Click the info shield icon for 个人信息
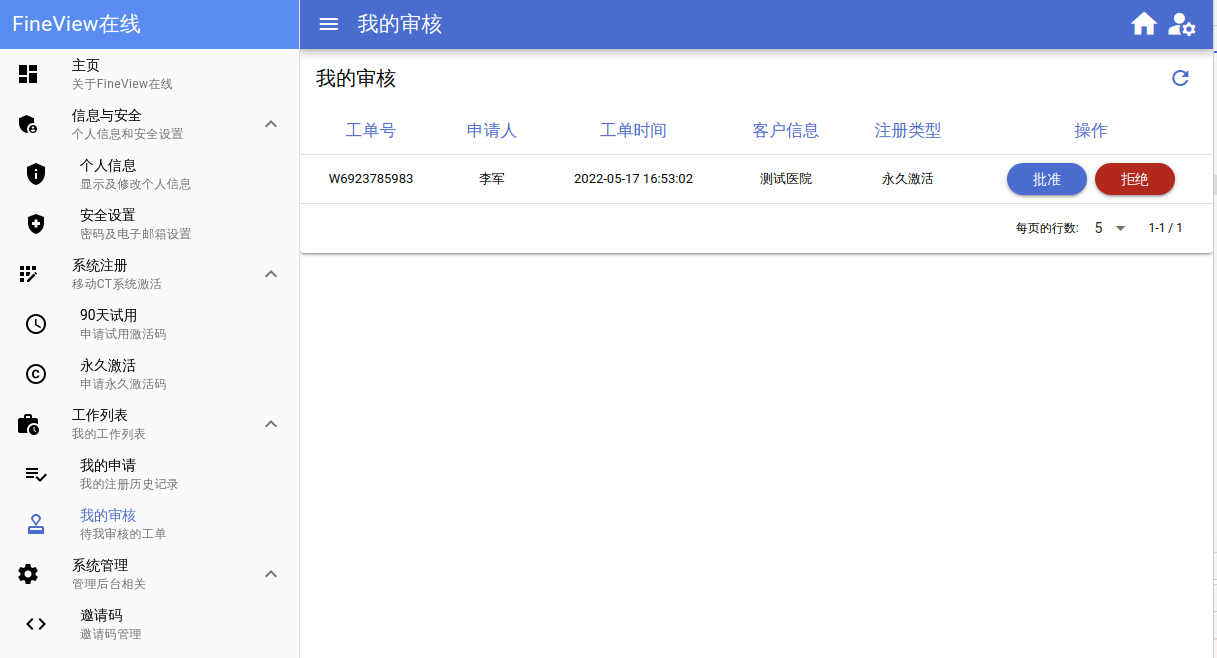The width and height of the screenshot is (1217, 658). coord(36,174)
